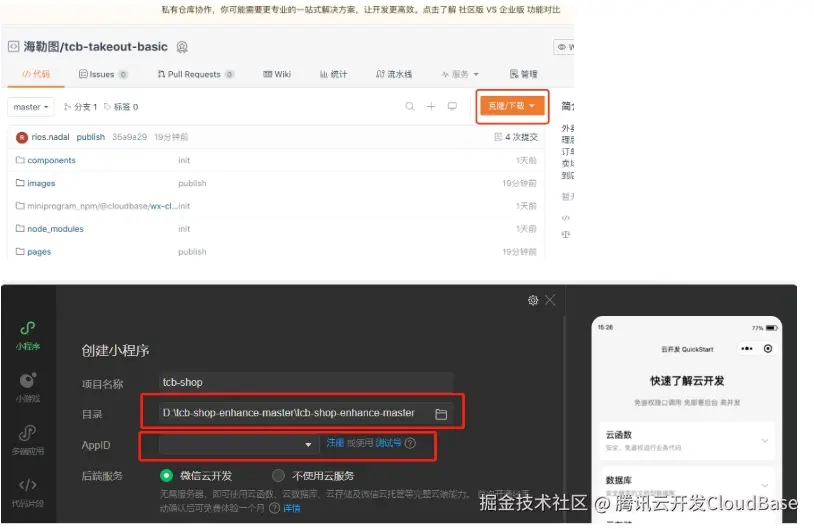The height and width of the screenshot is (529, 814).
Task: Click the Watch eye button
Action: point(564,47)
